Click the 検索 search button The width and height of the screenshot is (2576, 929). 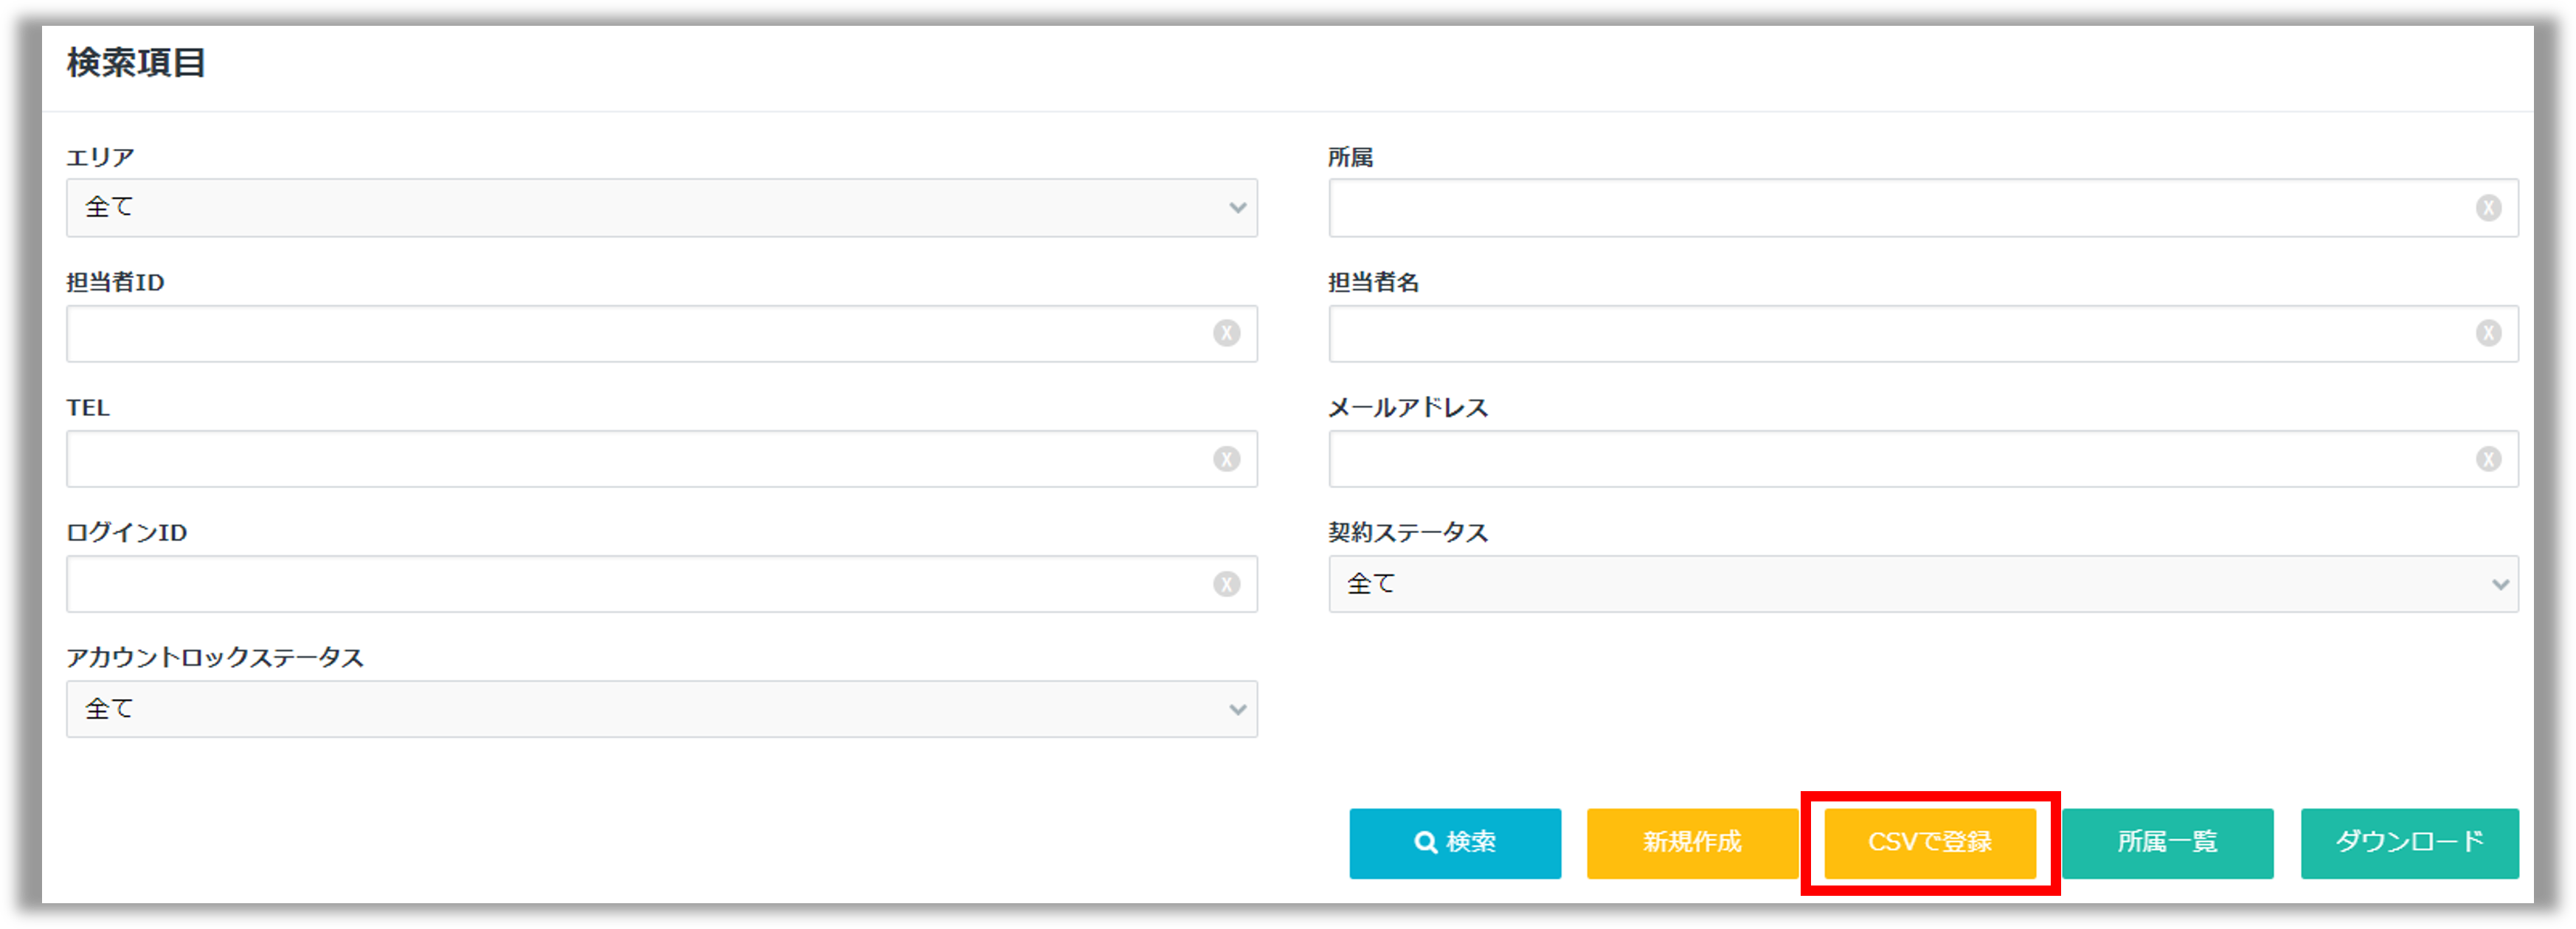coord(1455,842)
